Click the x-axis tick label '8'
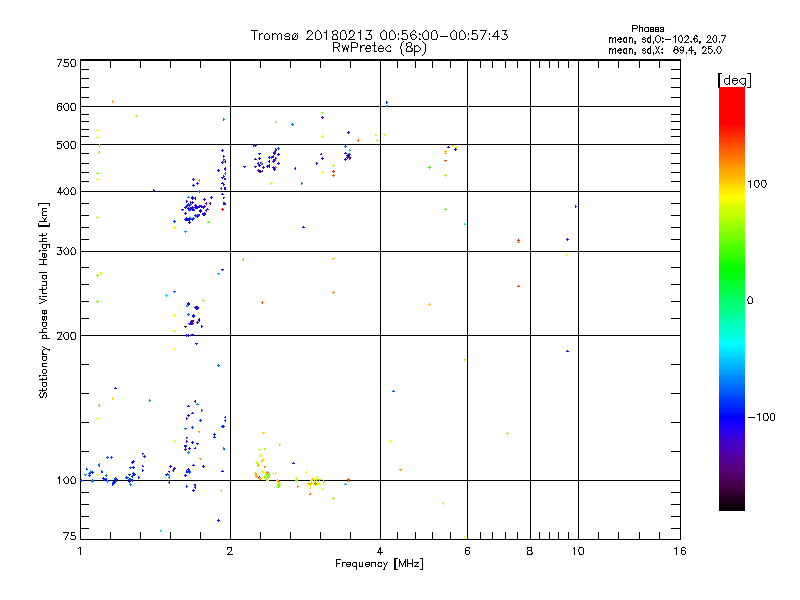 (x=530, y=551)
